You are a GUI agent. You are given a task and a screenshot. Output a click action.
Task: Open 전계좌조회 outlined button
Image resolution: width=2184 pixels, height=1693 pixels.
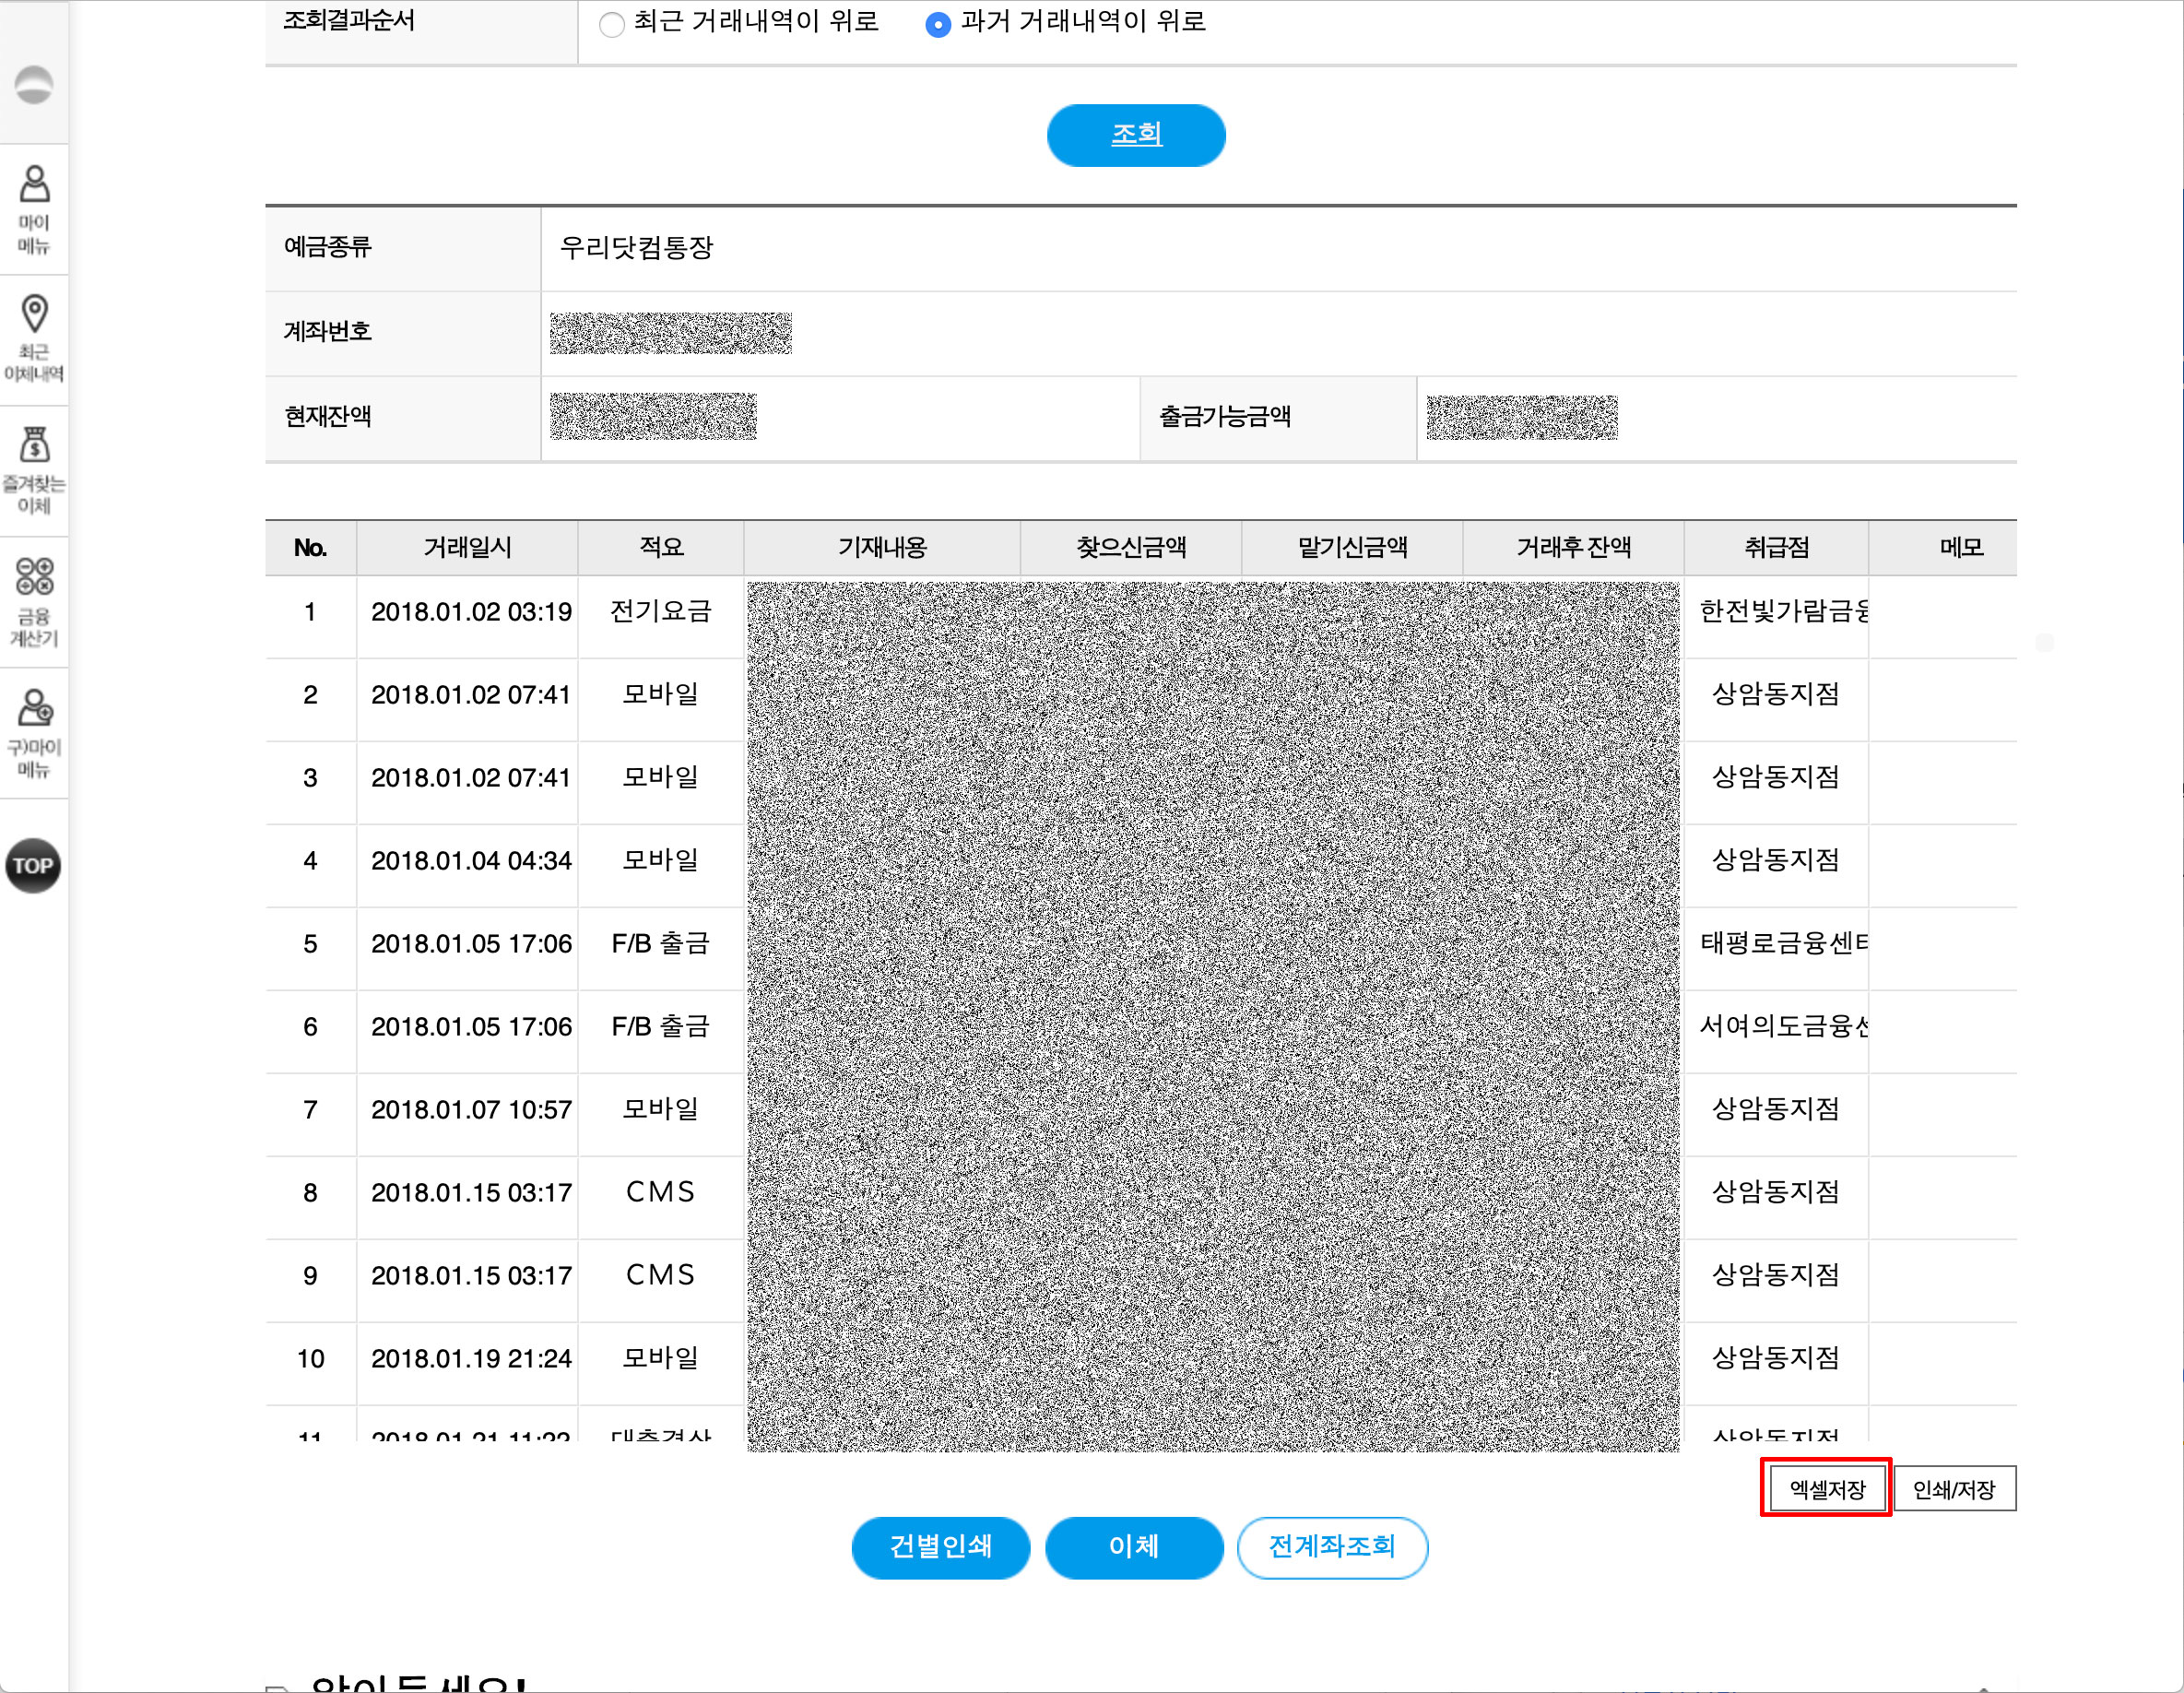point(1331,1547)
